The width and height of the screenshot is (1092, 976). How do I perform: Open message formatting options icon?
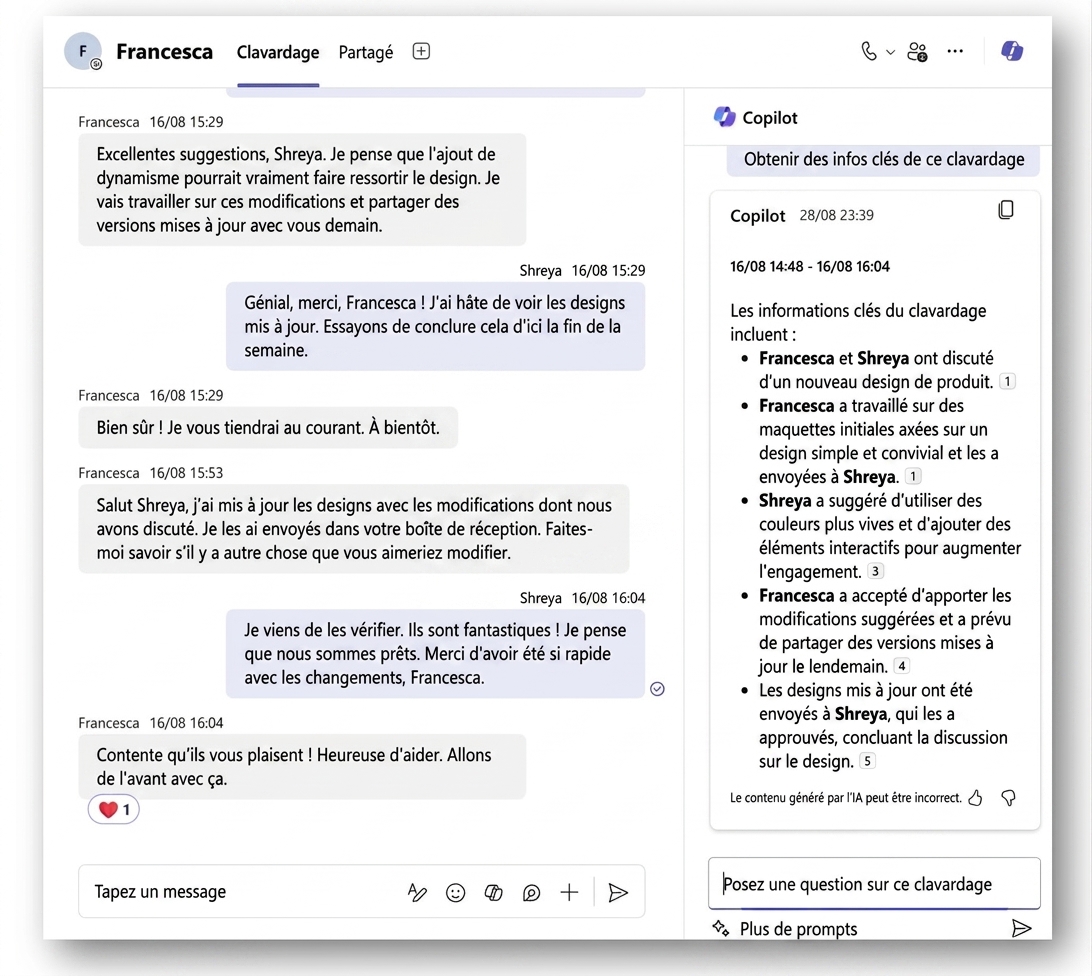tap(416, 892)
